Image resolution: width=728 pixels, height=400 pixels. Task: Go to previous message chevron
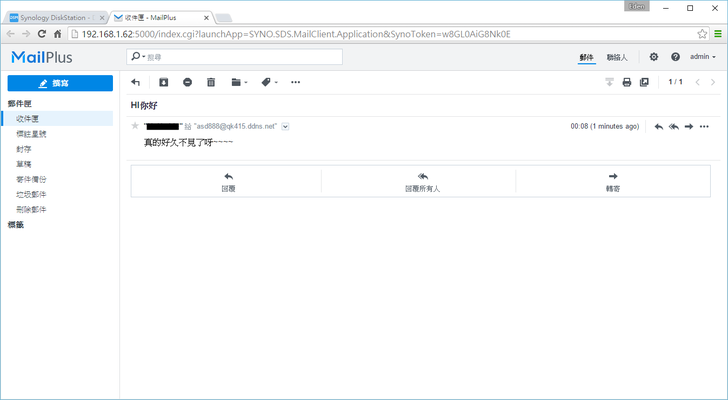[697, 82]
